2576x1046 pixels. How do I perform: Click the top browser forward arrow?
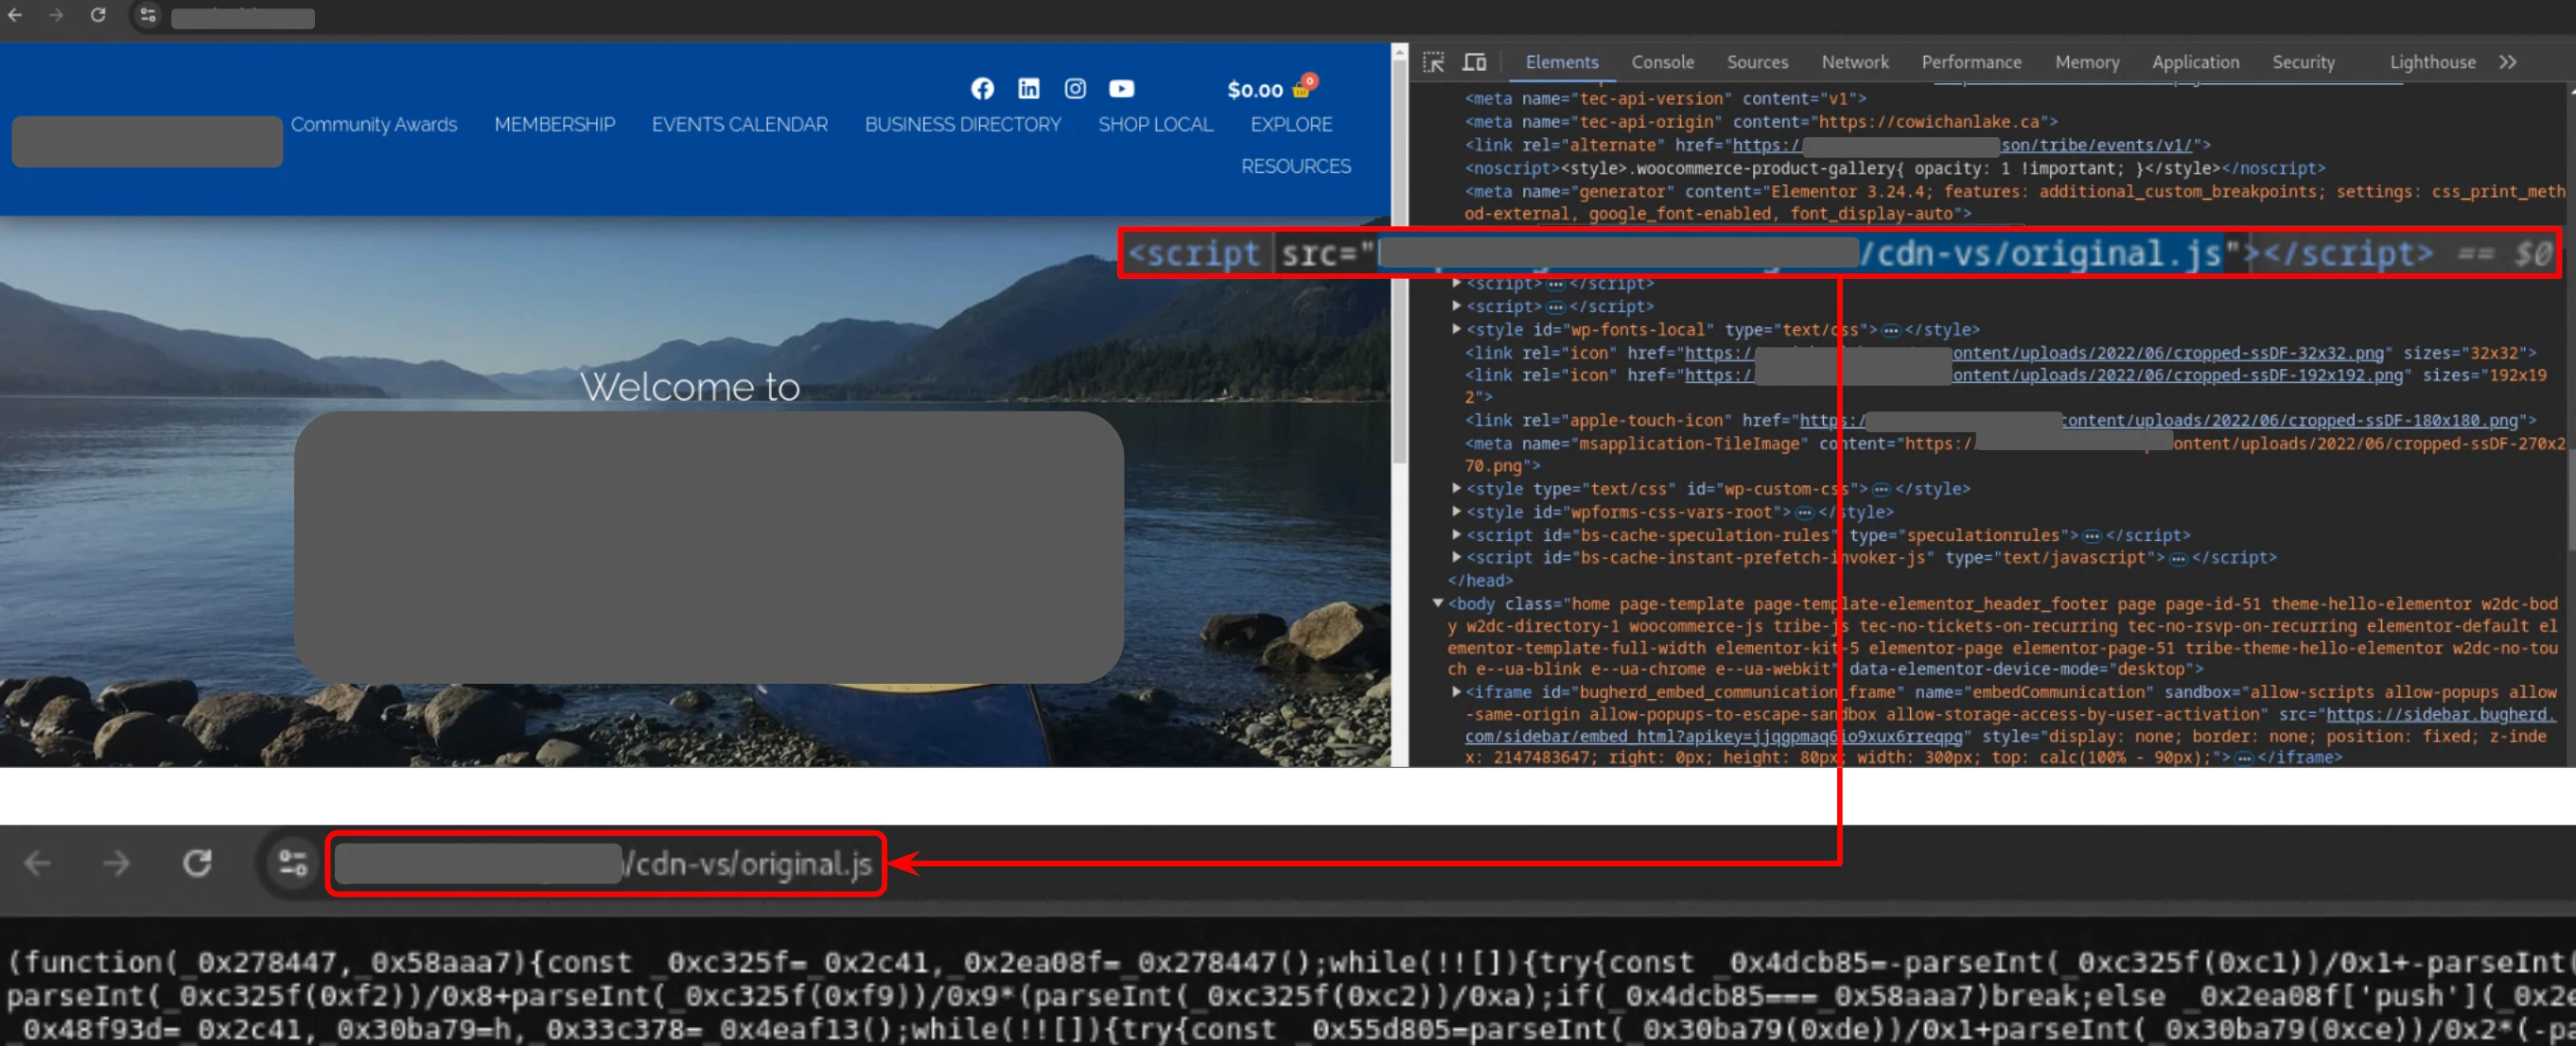pyautogui.click(x=55, y=15)
